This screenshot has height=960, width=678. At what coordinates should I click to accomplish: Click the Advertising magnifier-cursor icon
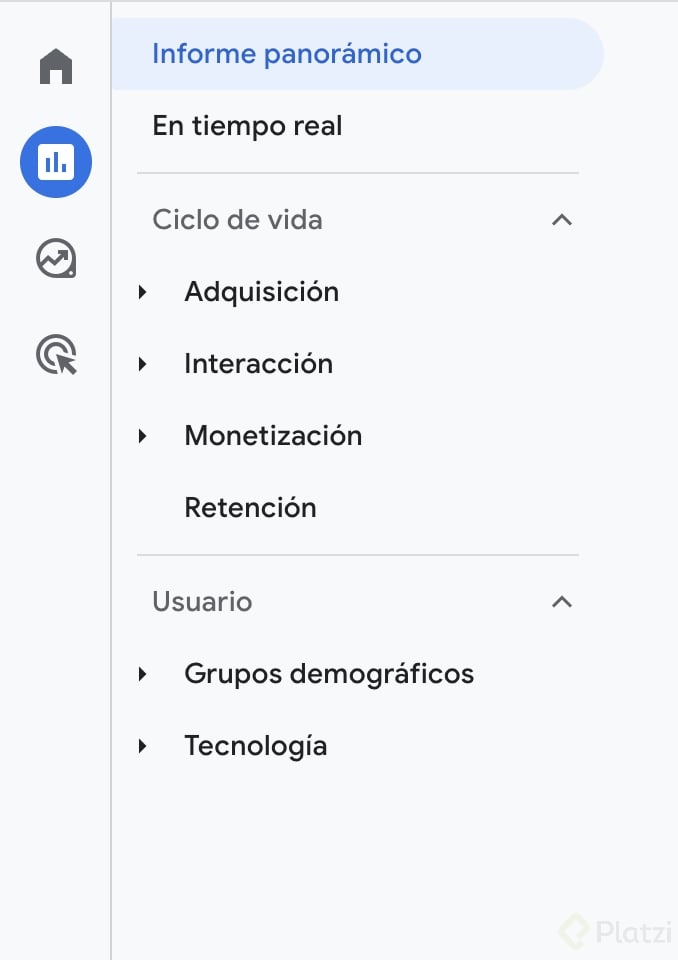point(55,354)
